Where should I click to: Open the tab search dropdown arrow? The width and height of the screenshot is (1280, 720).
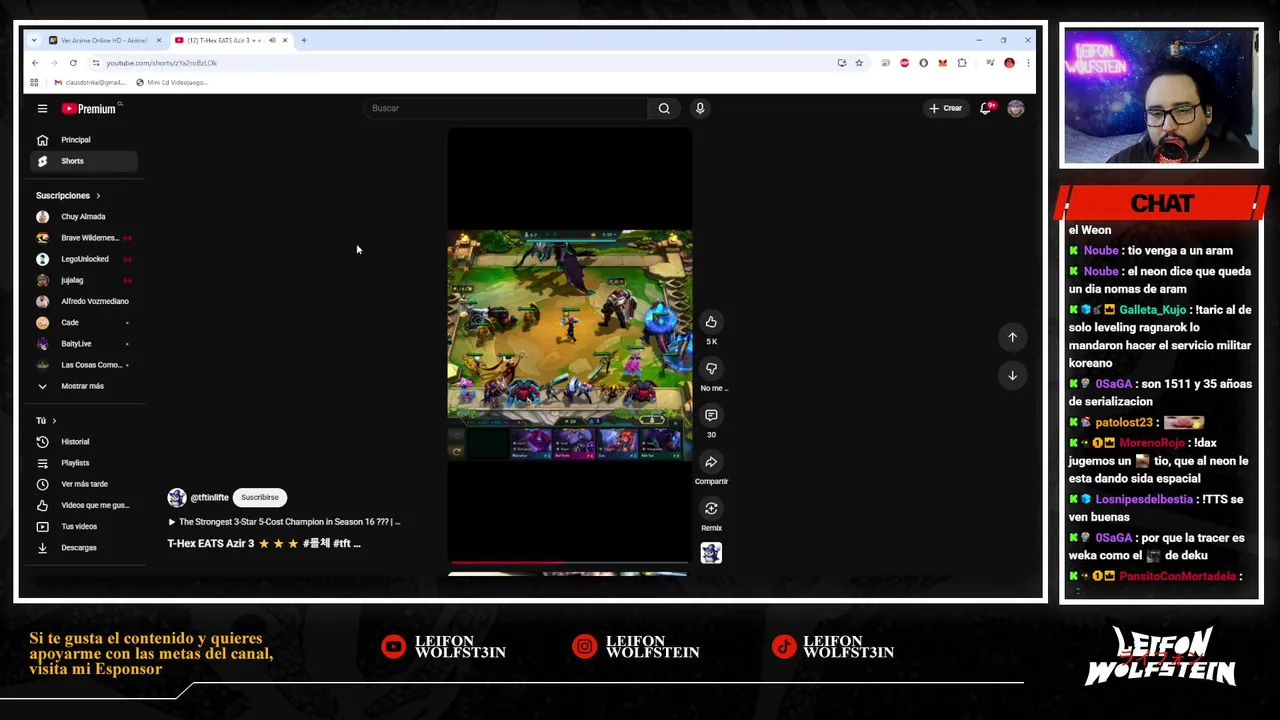pos(34,40)
